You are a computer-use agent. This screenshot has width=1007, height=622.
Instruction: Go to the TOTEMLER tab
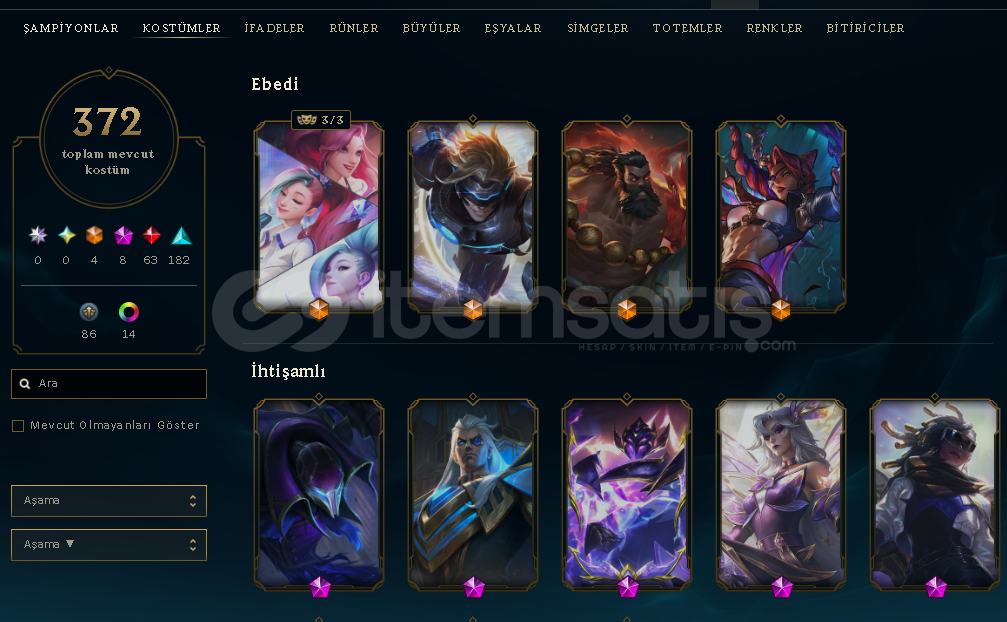click(x=687, y=28)
